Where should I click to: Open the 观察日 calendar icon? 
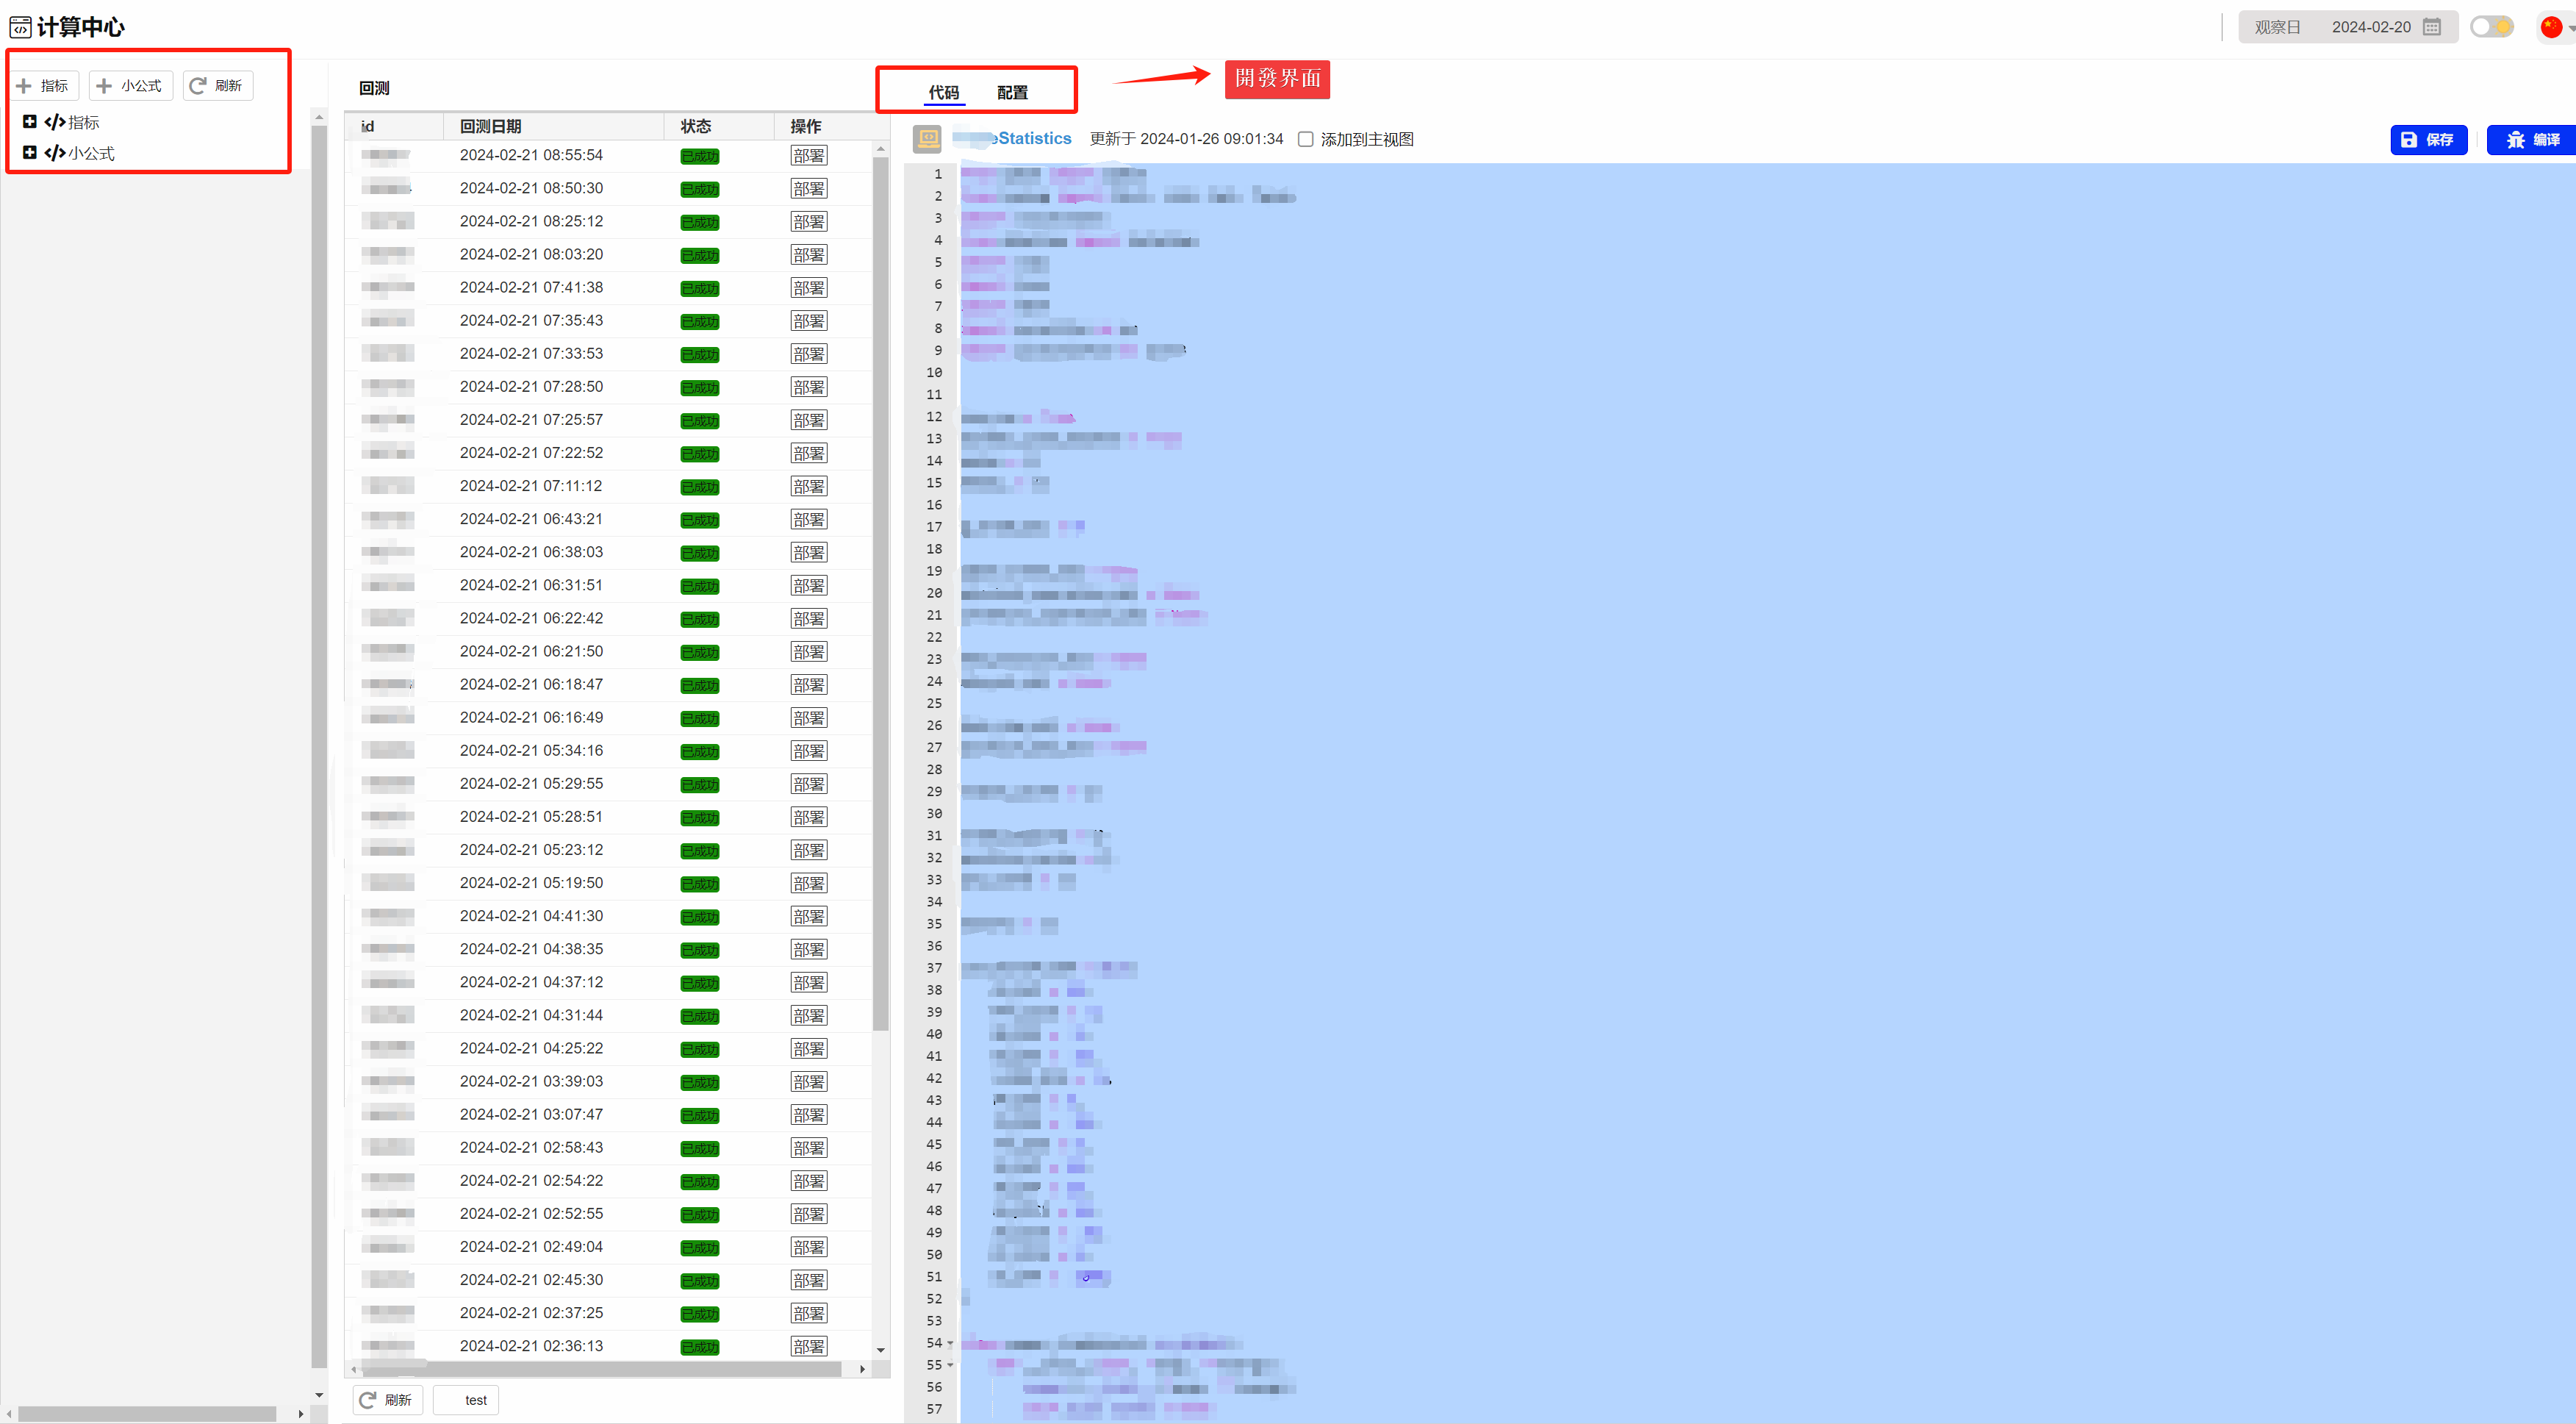pyautogui.click(x=2432, y=27)
